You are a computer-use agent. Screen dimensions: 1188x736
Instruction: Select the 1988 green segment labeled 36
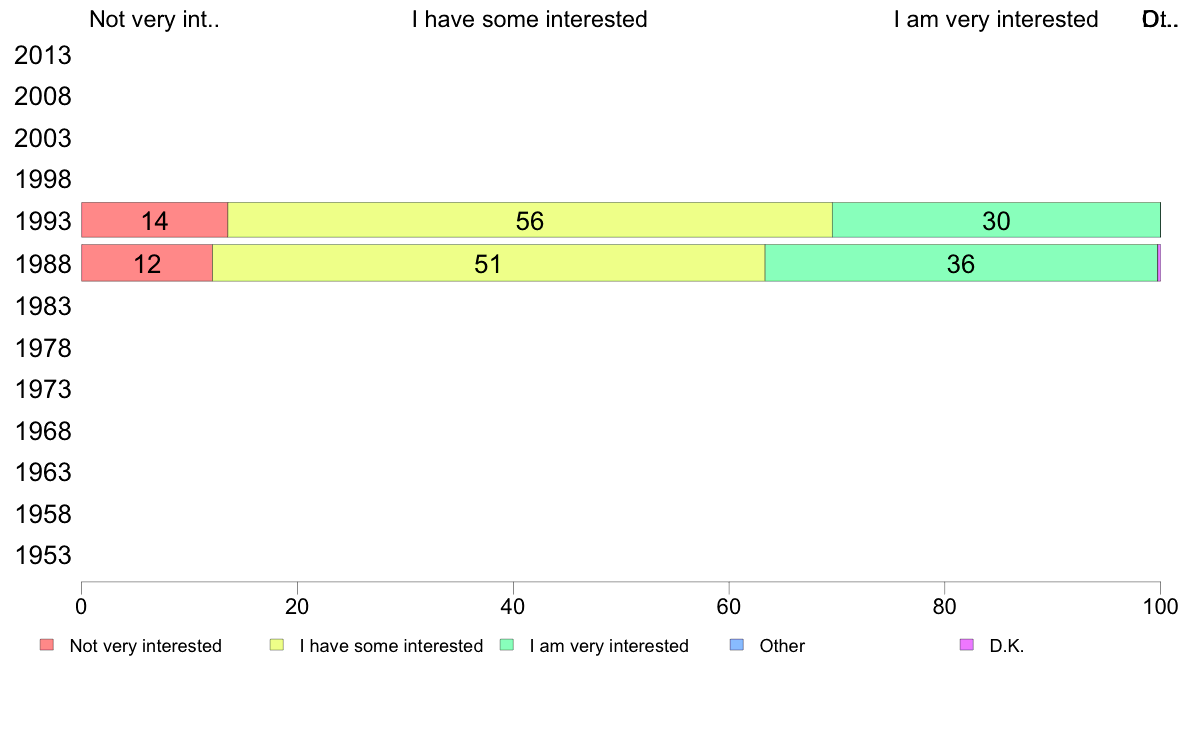(x=961, y=263)
